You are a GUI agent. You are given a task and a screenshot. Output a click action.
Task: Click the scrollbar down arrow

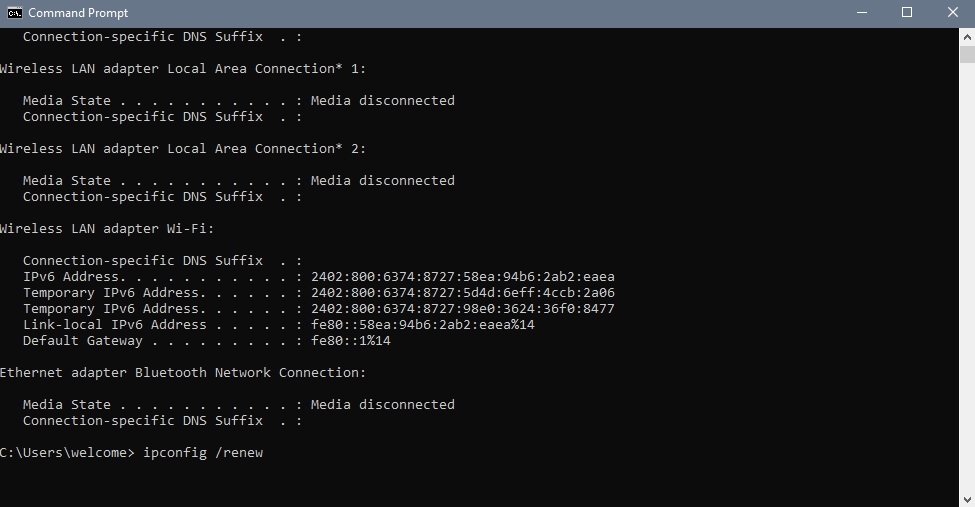tap(967, 499)
